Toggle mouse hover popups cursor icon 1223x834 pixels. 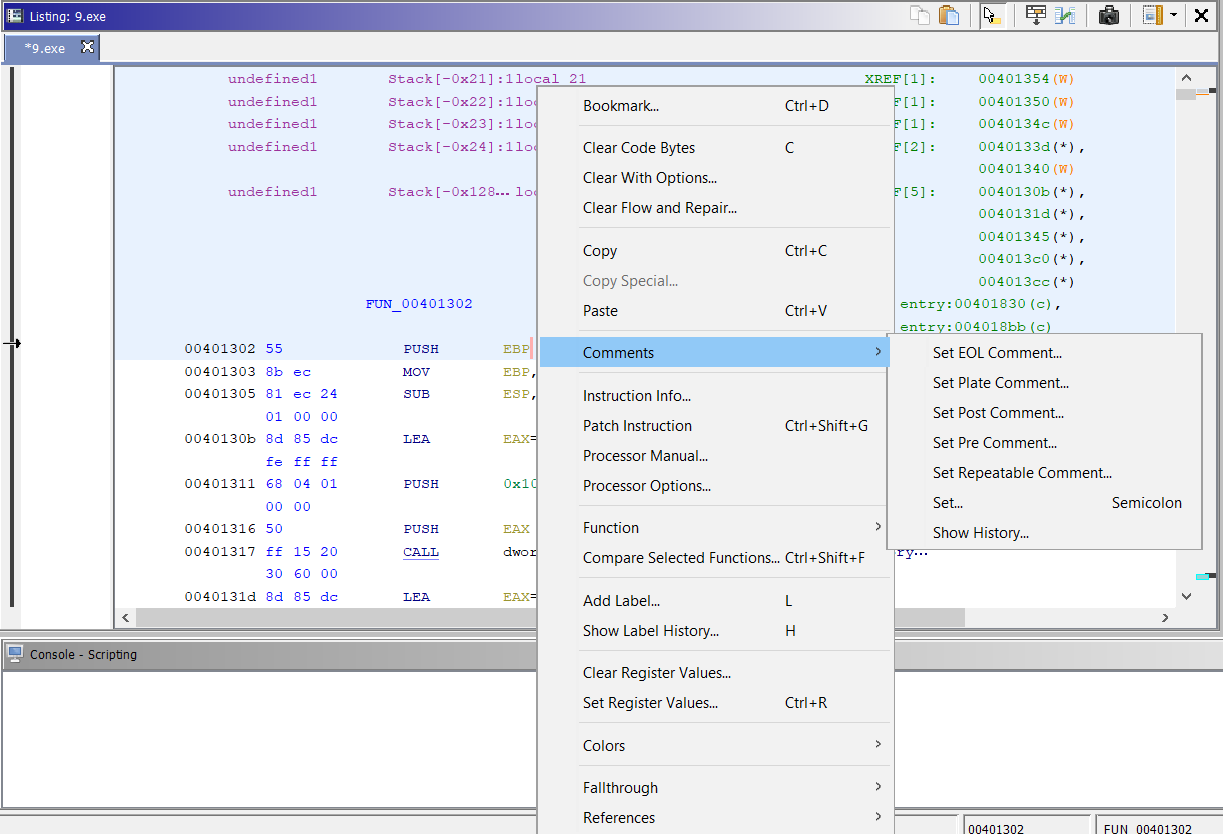coord(992,15)
